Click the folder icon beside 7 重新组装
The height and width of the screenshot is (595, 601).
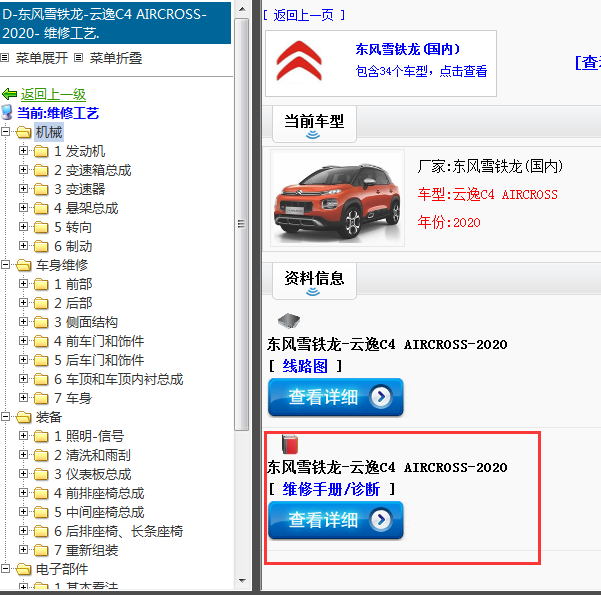tap(41, 551)
